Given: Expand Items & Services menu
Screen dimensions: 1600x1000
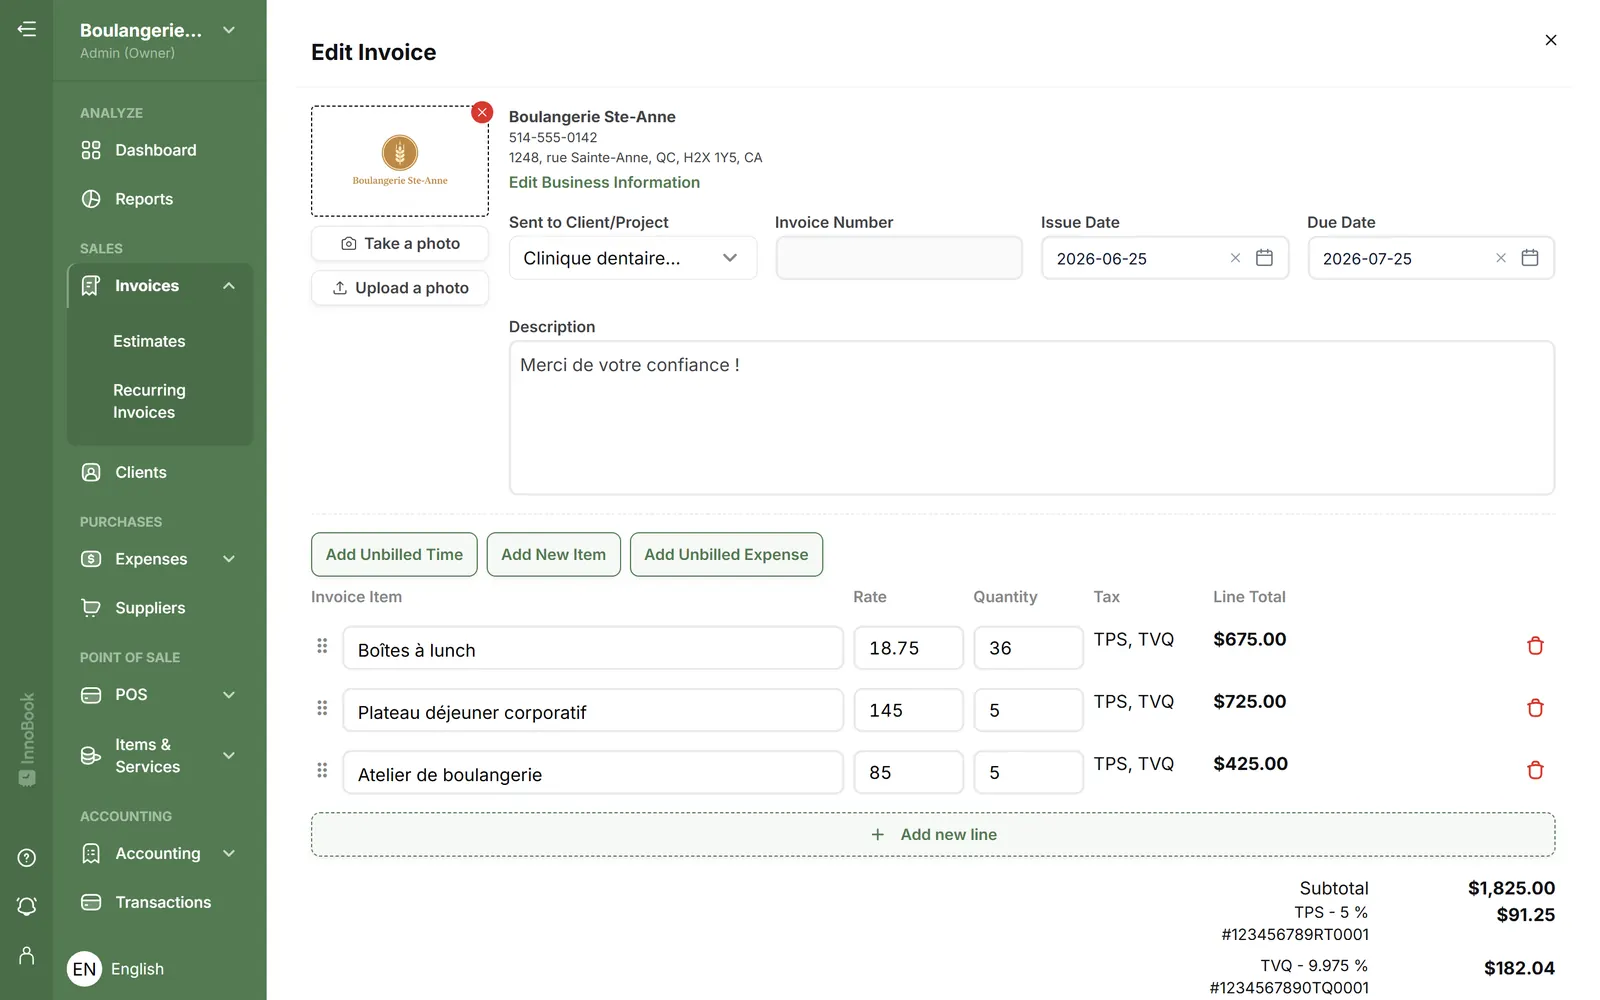Looking at the screenshot, I should tap(229, 756).
